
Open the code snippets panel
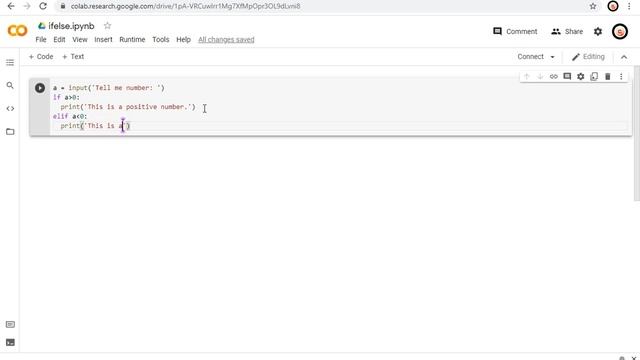click(10, 109)
